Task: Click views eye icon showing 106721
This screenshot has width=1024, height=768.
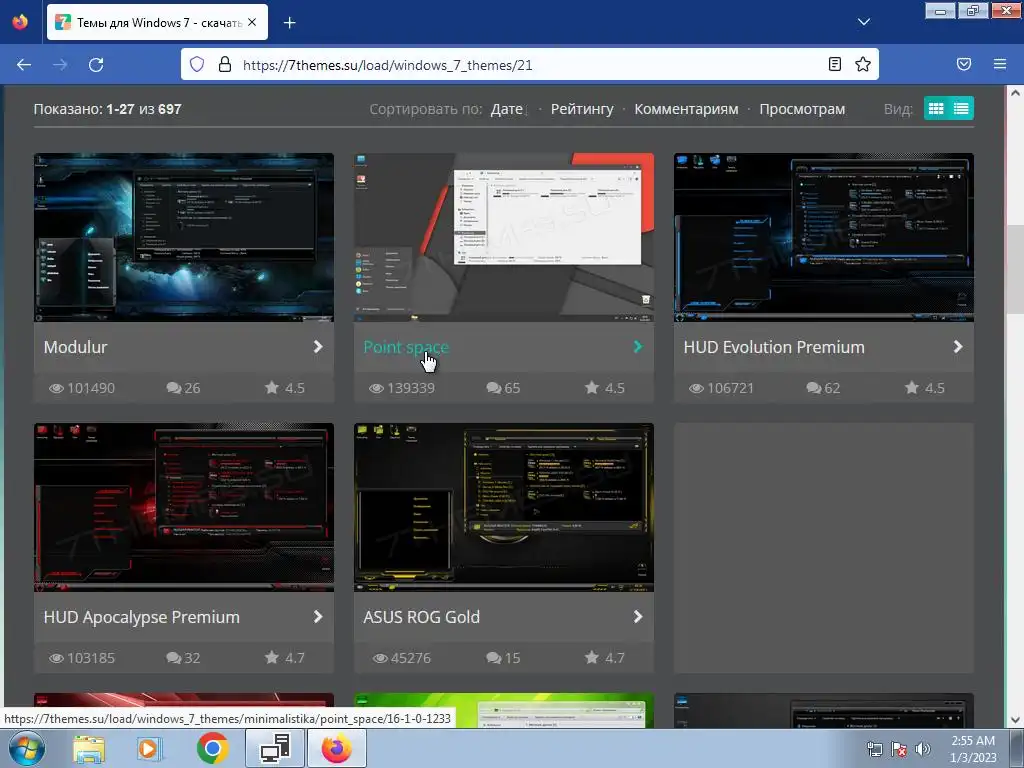Action: (696, 388)
